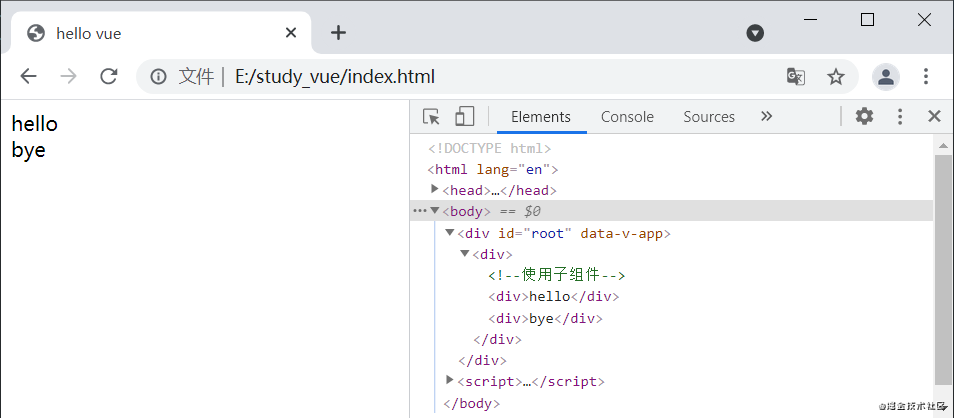The image size is (954, 418).
Task: Expand the head element node
Action: pyautogui.click(x=435, y=189)
